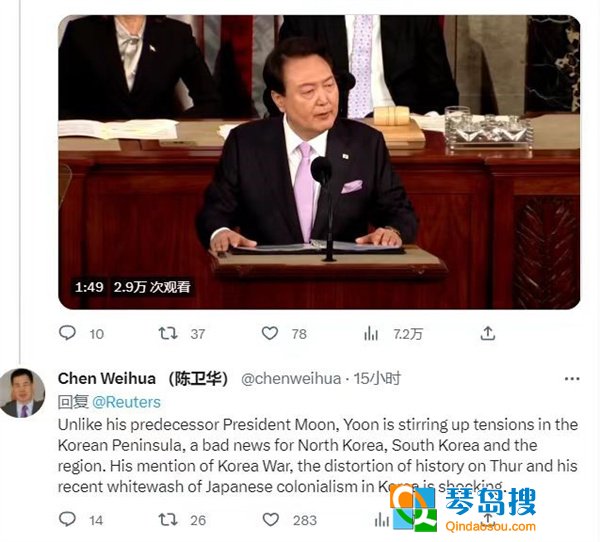Share the Reuters video tweet
The image size is (600, 542).
tap(488, 333)
